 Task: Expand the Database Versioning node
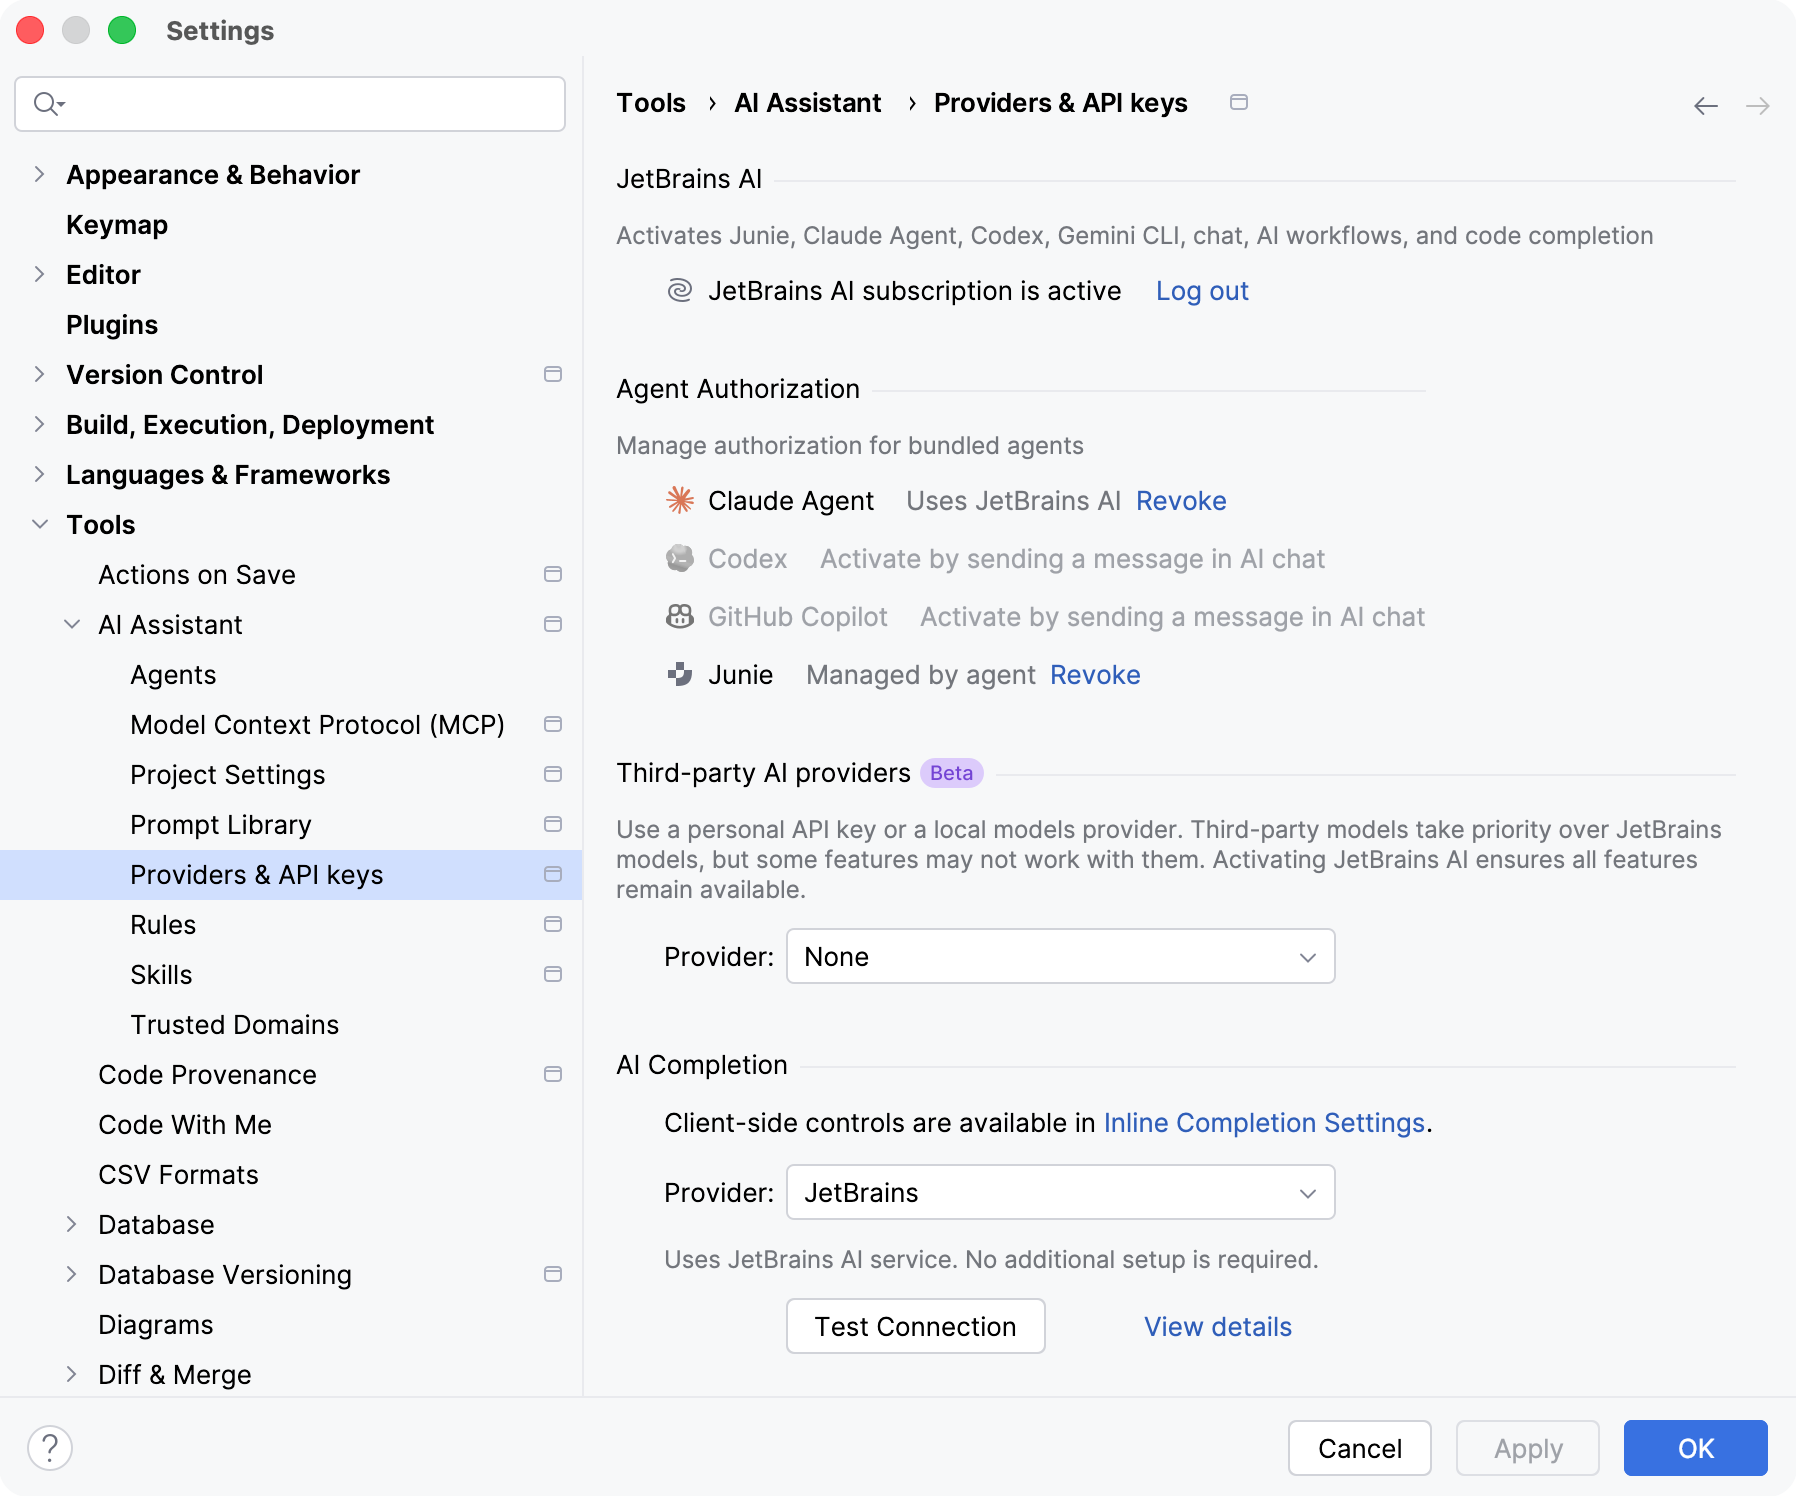(x=72, y=1274)
